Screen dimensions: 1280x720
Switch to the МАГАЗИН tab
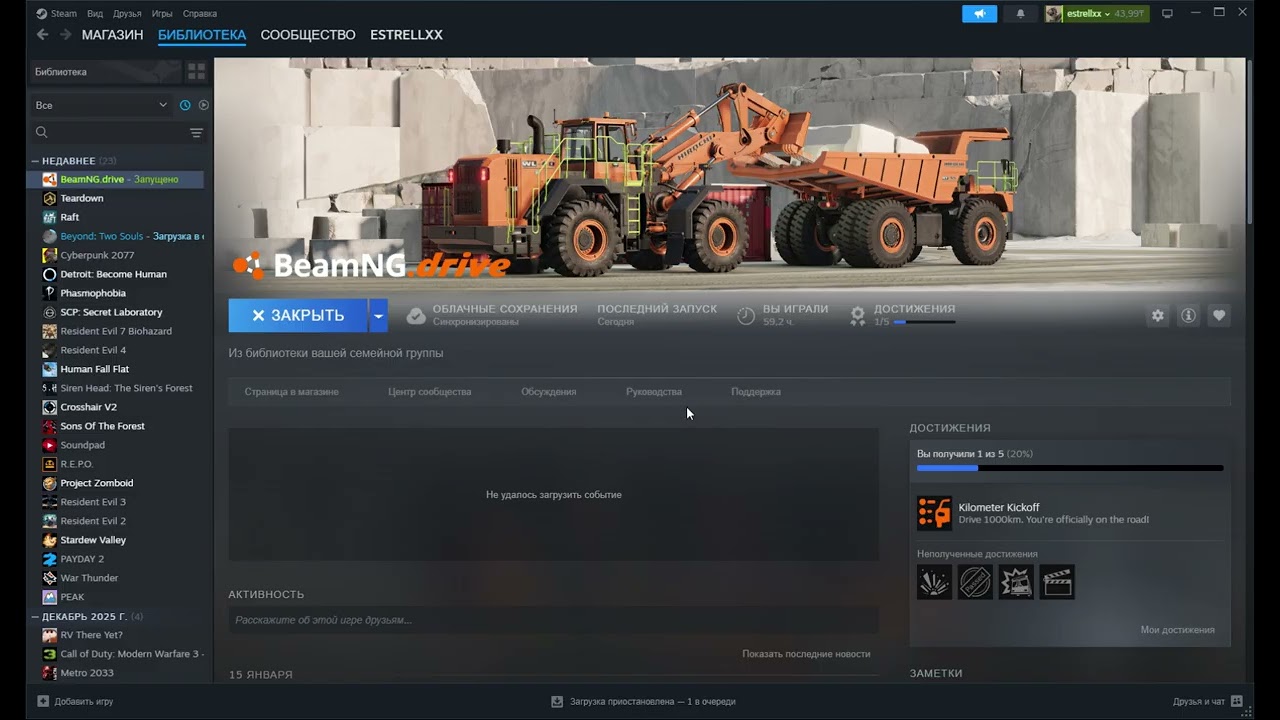pos(112,35)
